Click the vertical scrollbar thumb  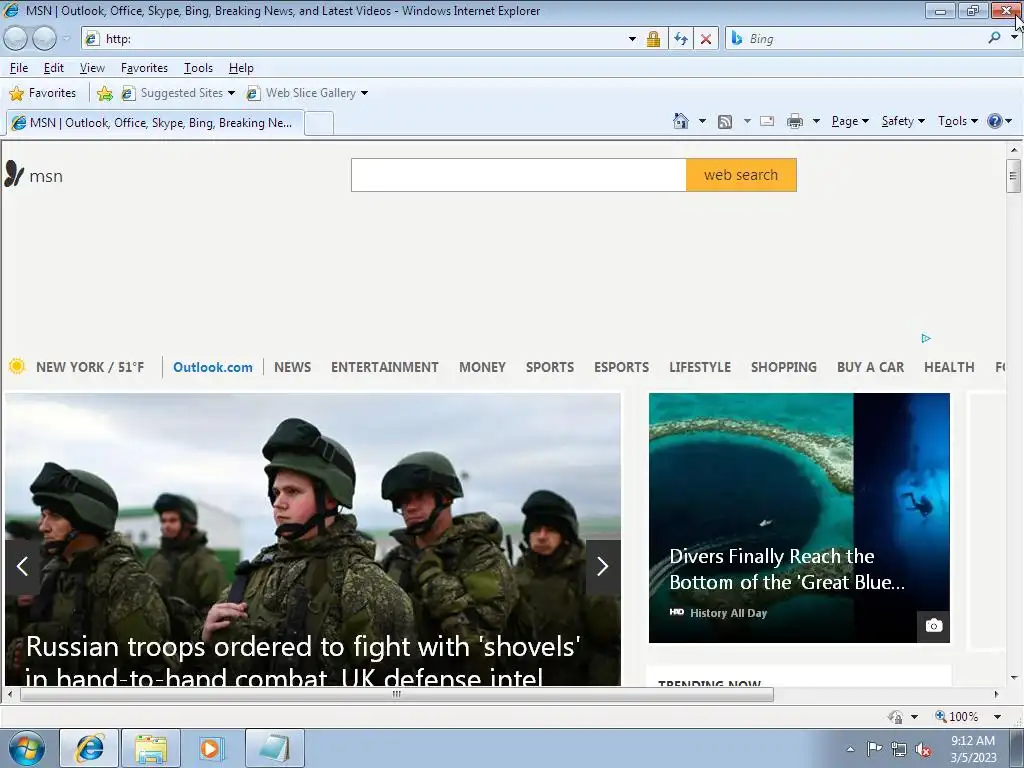tap(1013, 175)
